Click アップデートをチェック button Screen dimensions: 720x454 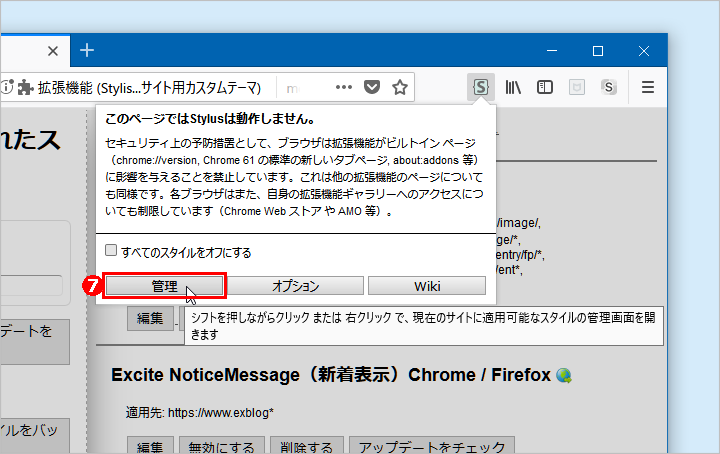[x=432, y=446]
